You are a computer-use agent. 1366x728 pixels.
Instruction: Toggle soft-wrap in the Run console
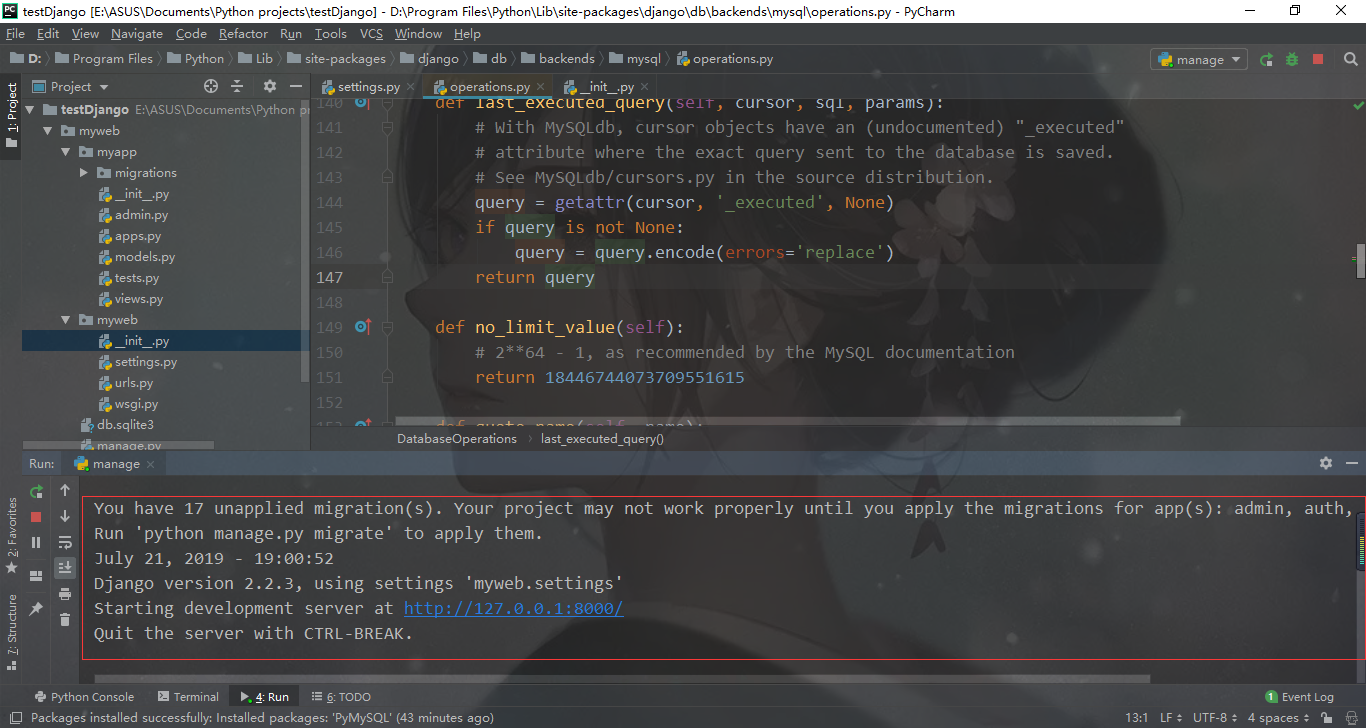(x=65, y=542)
